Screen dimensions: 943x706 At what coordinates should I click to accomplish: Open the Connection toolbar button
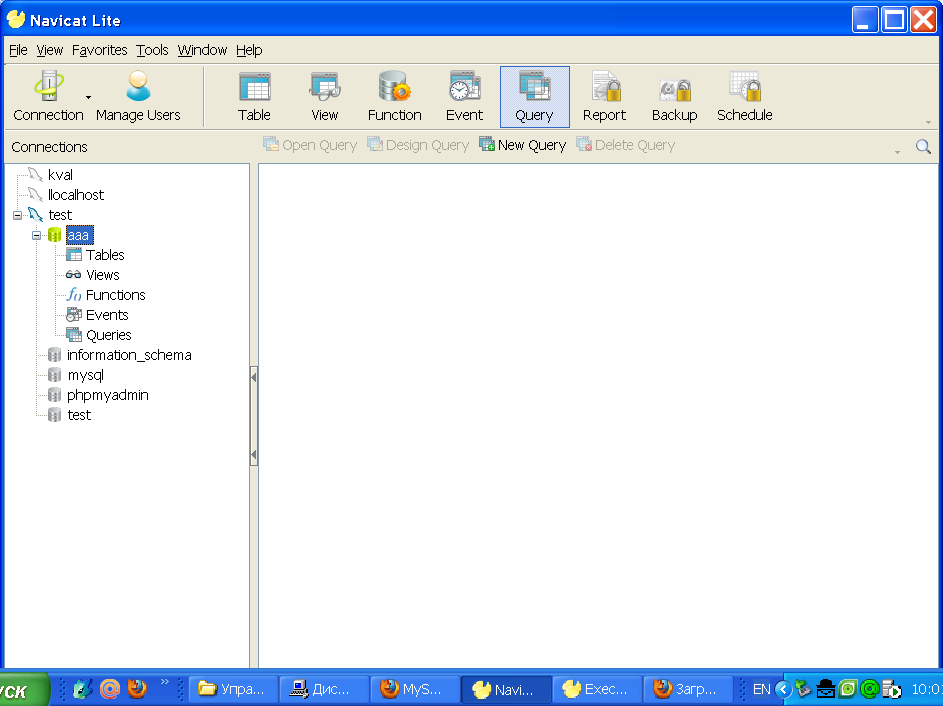pyautogui.click(x=48, y=96)
